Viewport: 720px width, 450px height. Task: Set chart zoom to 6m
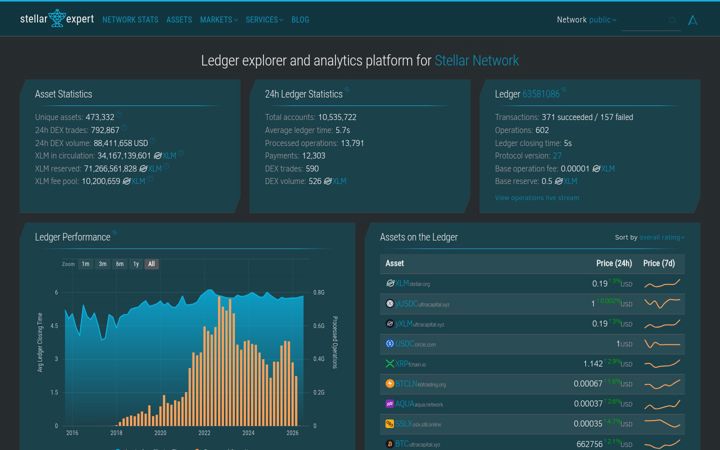(x=119, y=264)
